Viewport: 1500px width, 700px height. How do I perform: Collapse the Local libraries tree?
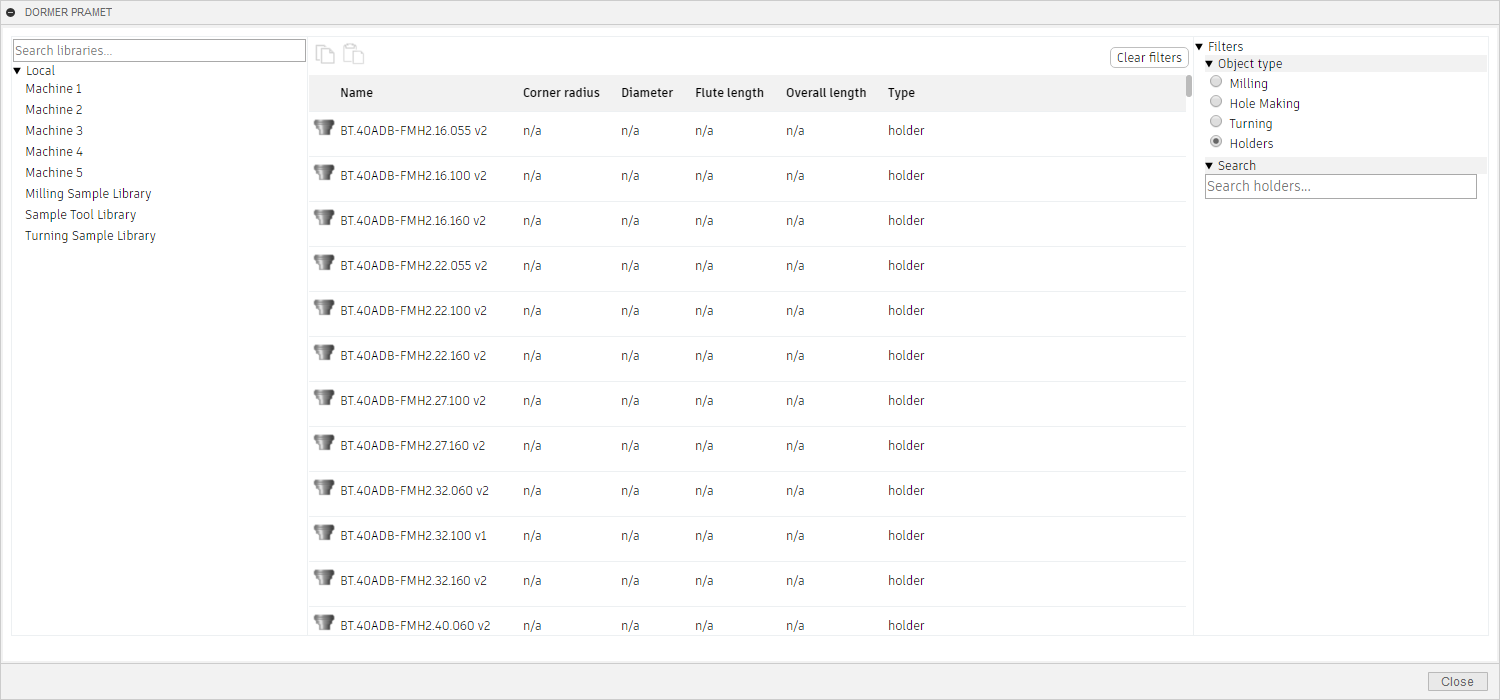pos(17,71)
